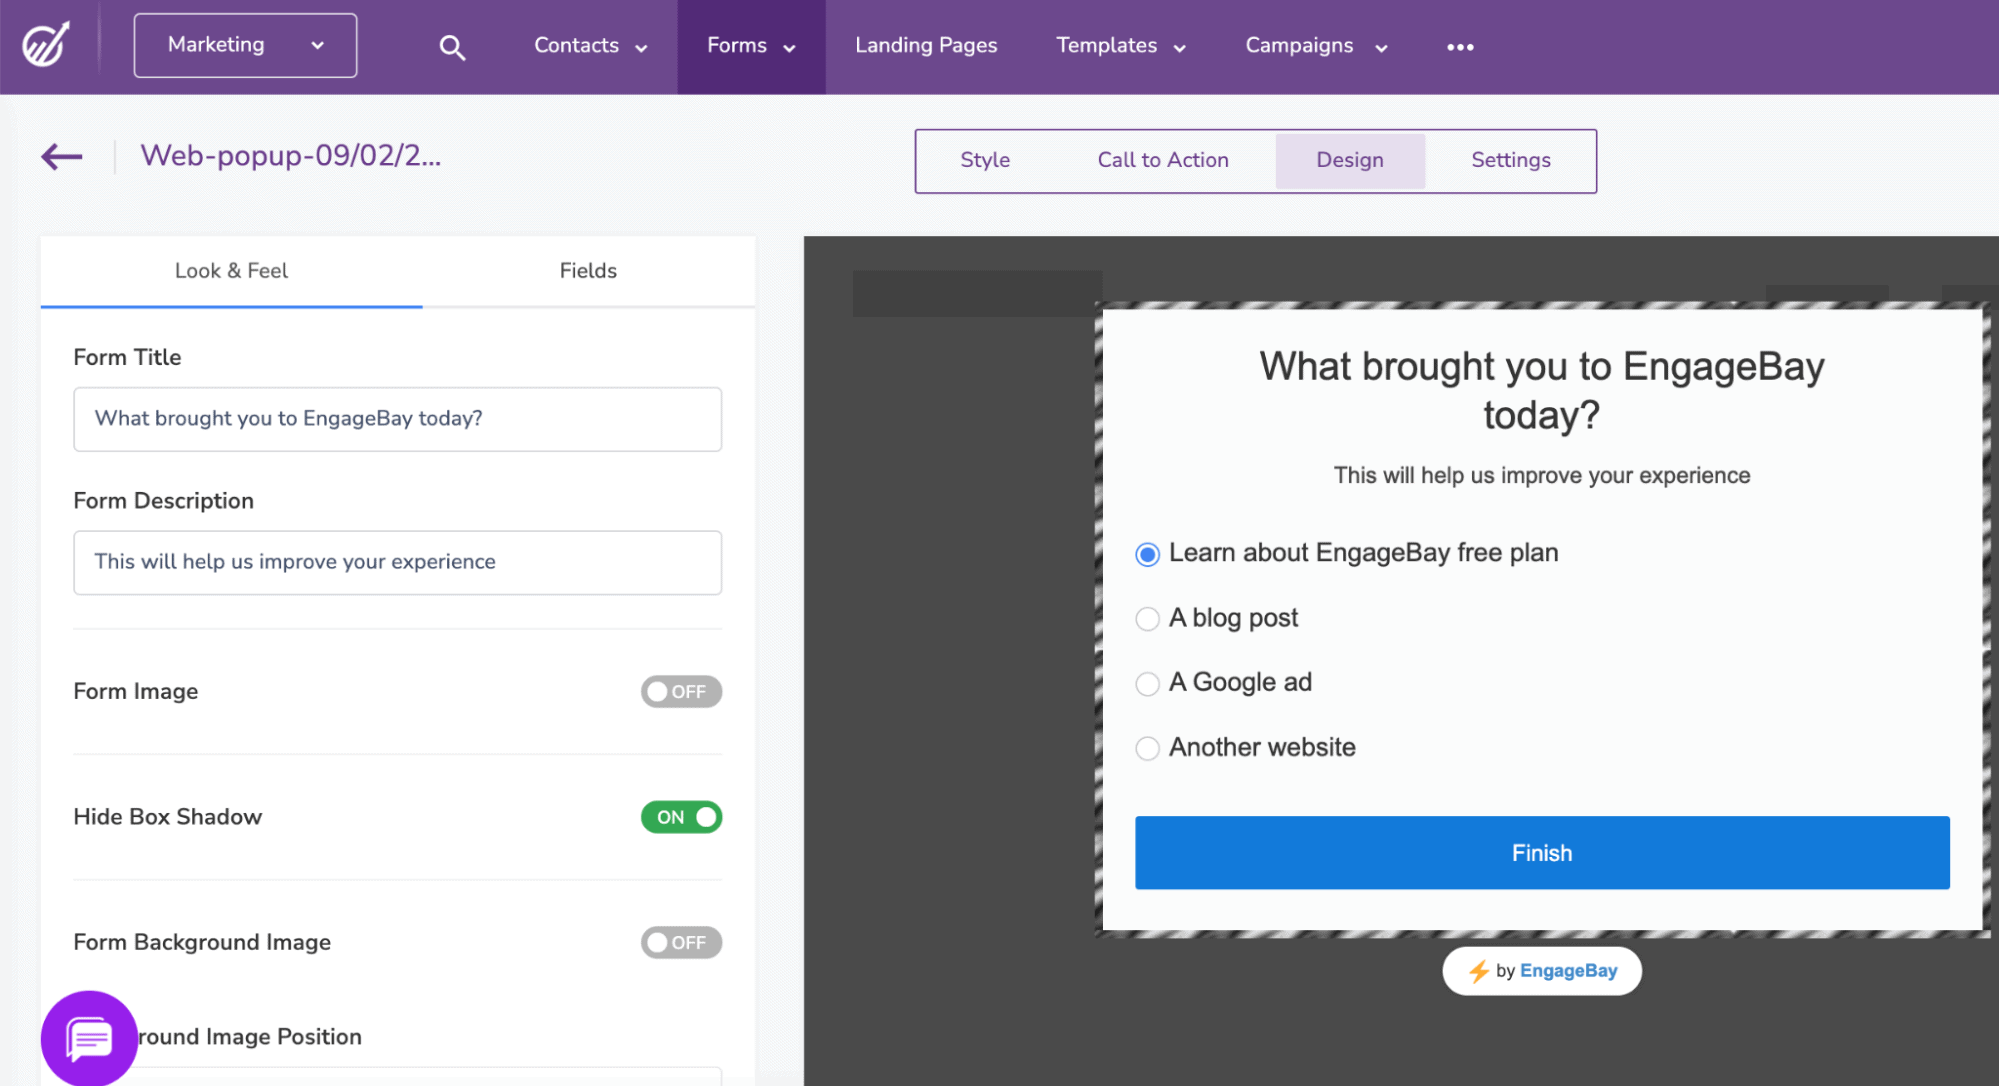This screenshot has height=1087, width=1999.
Task: Open Landing Pages in the navbar
Action: pos(926,46)
